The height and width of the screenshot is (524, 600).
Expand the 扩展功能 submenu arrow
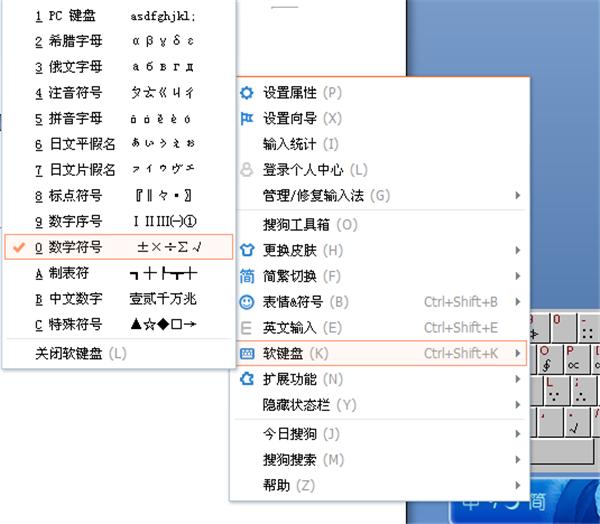pyautogui.click(x=518, y=379)
